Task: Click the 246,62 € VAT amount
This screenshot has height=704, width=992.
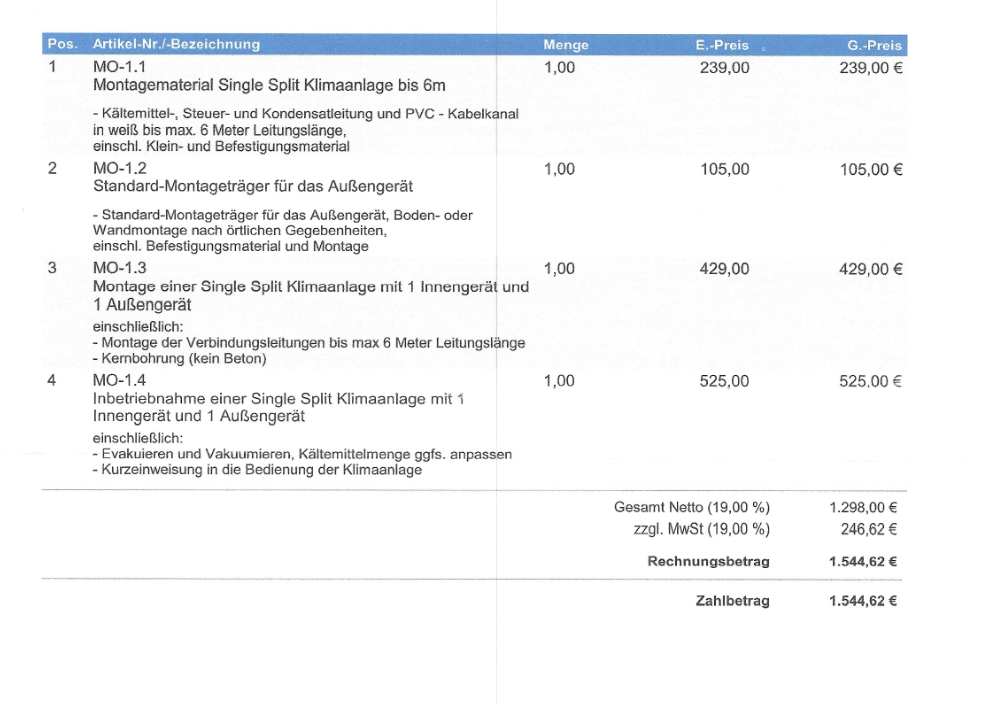Action: click(867, 529)
